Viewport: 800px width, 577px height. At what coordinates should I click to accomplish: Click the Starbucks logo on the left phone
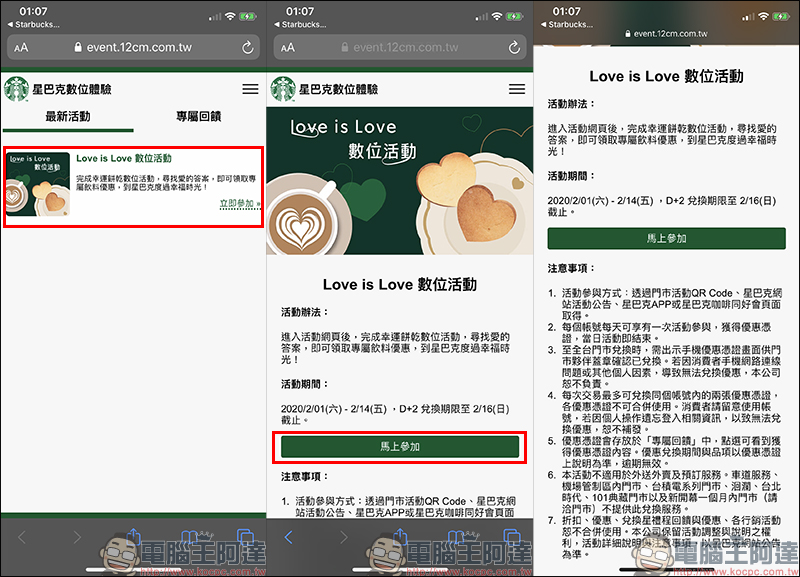coord(17,89)
